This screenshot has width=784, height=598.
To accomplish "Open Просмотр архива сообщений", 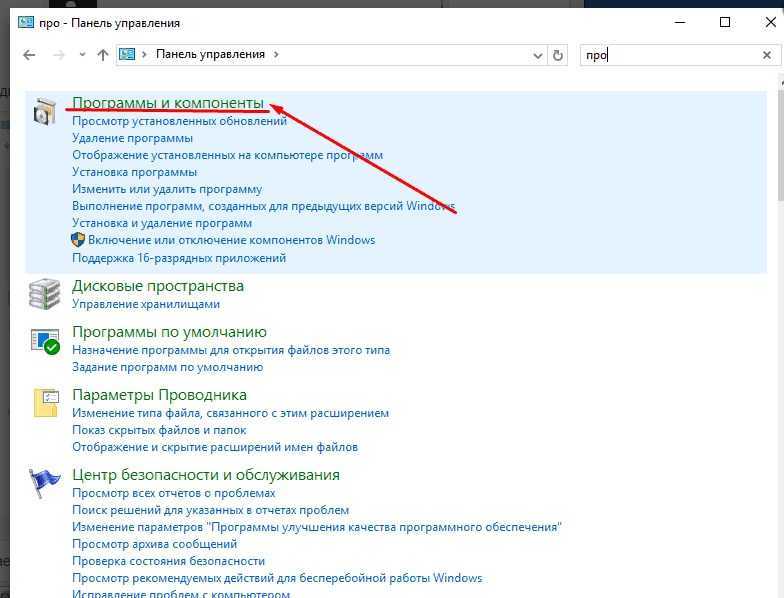I will click(x=154, y=544).
